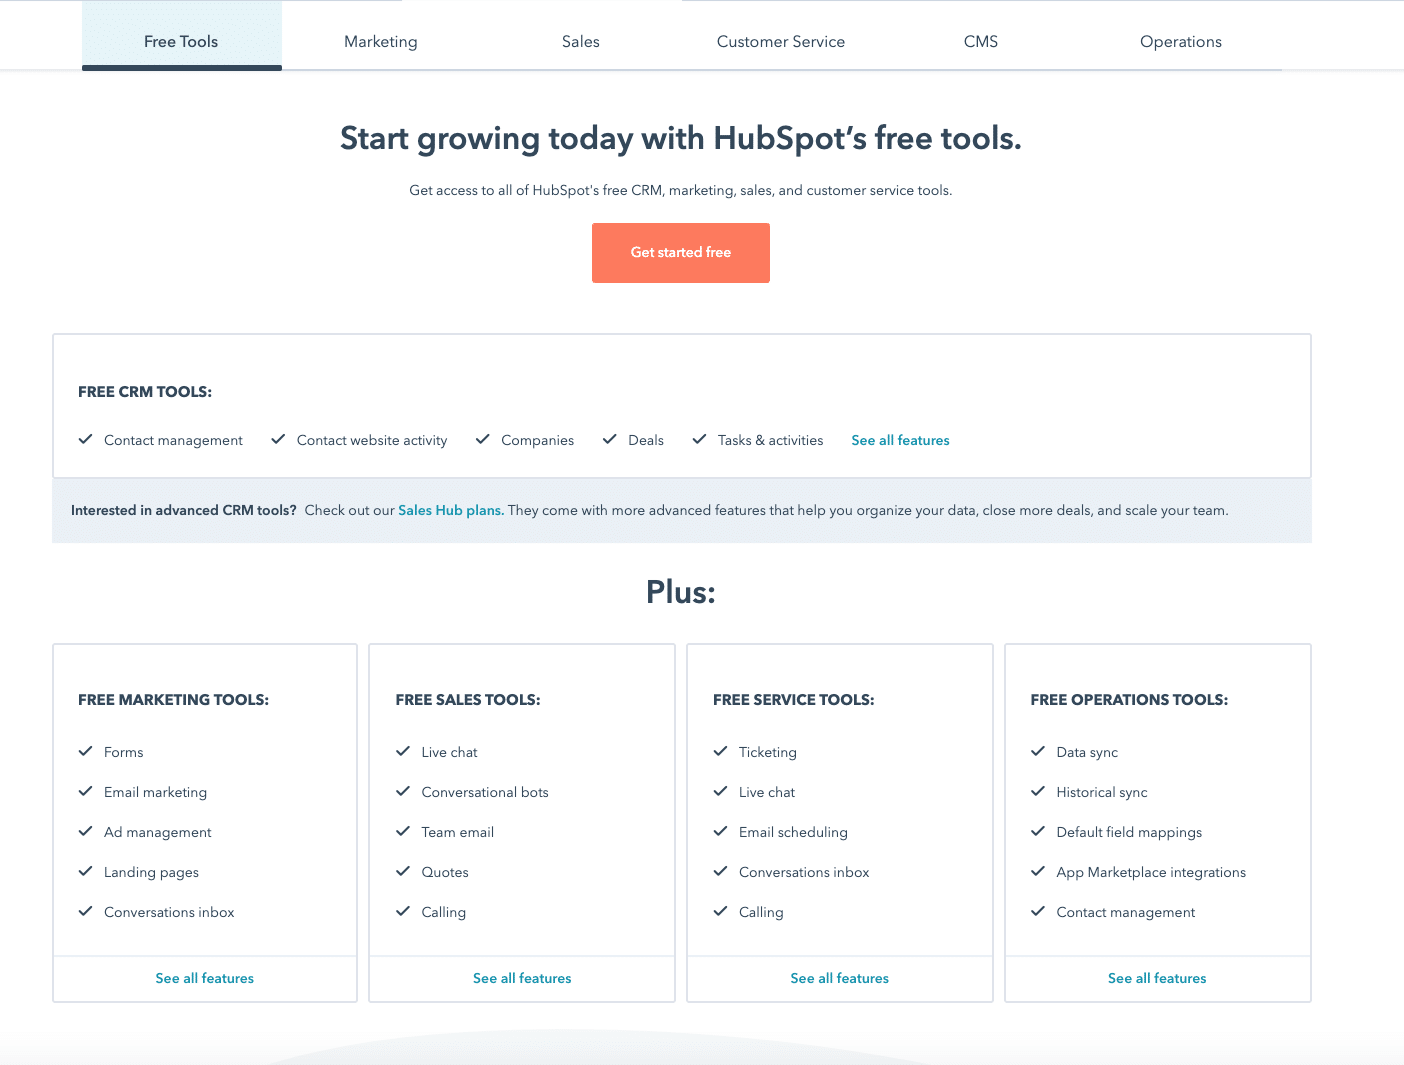The height and width of the screenshot is (1065, 1404).
Task: Click the checkmark icon beside Forms
Action: pyautogui.click(x=86, y=751)
